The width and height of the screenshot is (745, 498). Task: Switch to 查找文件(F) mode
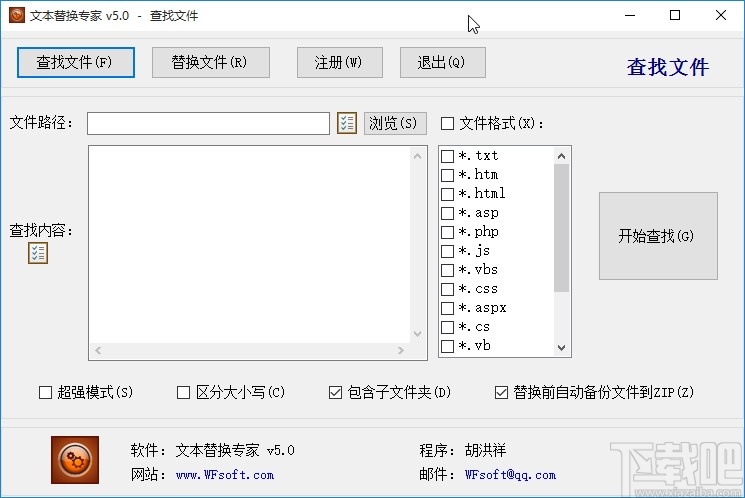pos(76,62)
